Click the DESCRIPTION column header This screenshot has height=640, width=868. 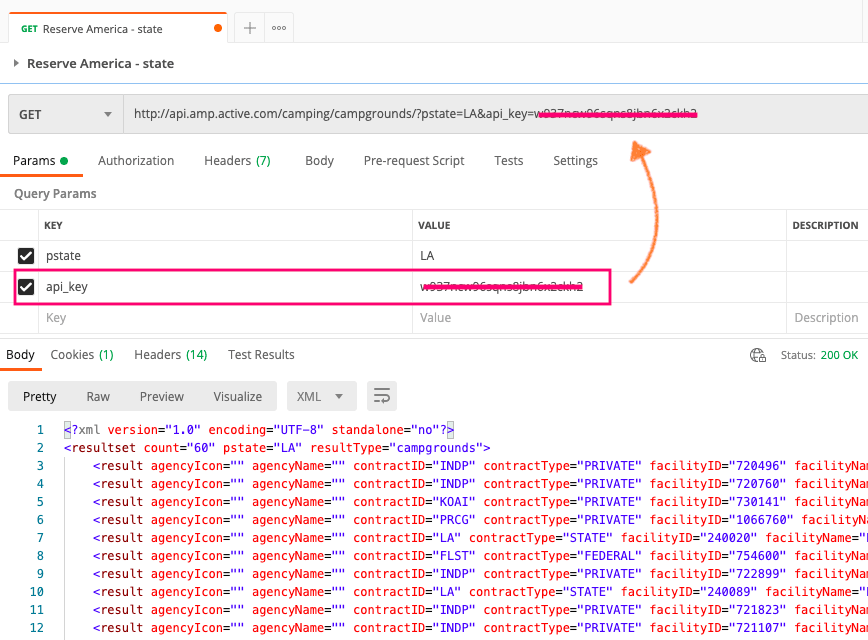[x=825, y=225]
